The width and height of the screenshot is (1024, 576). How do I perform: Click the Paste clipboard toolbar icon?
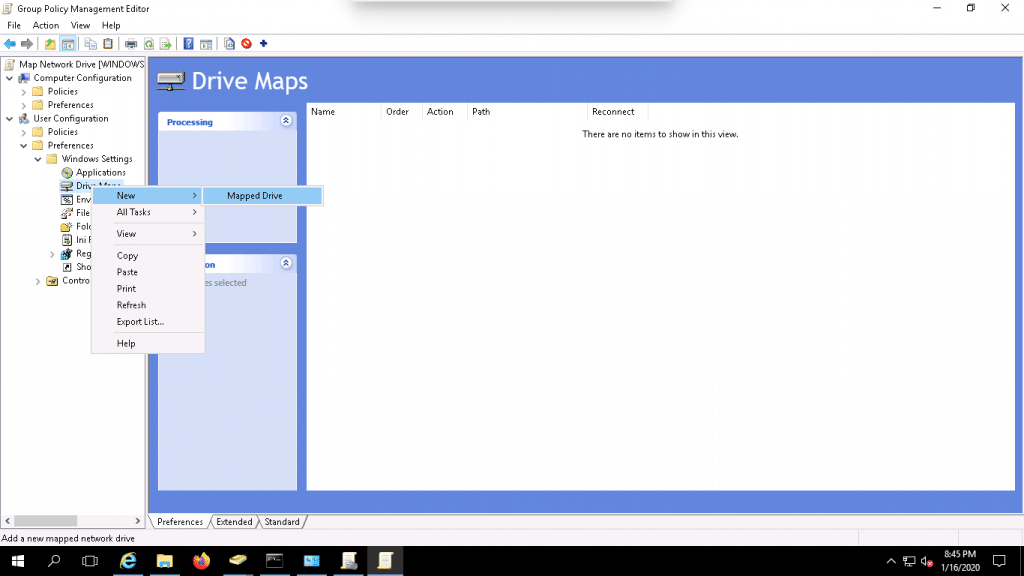coord(108,44)
